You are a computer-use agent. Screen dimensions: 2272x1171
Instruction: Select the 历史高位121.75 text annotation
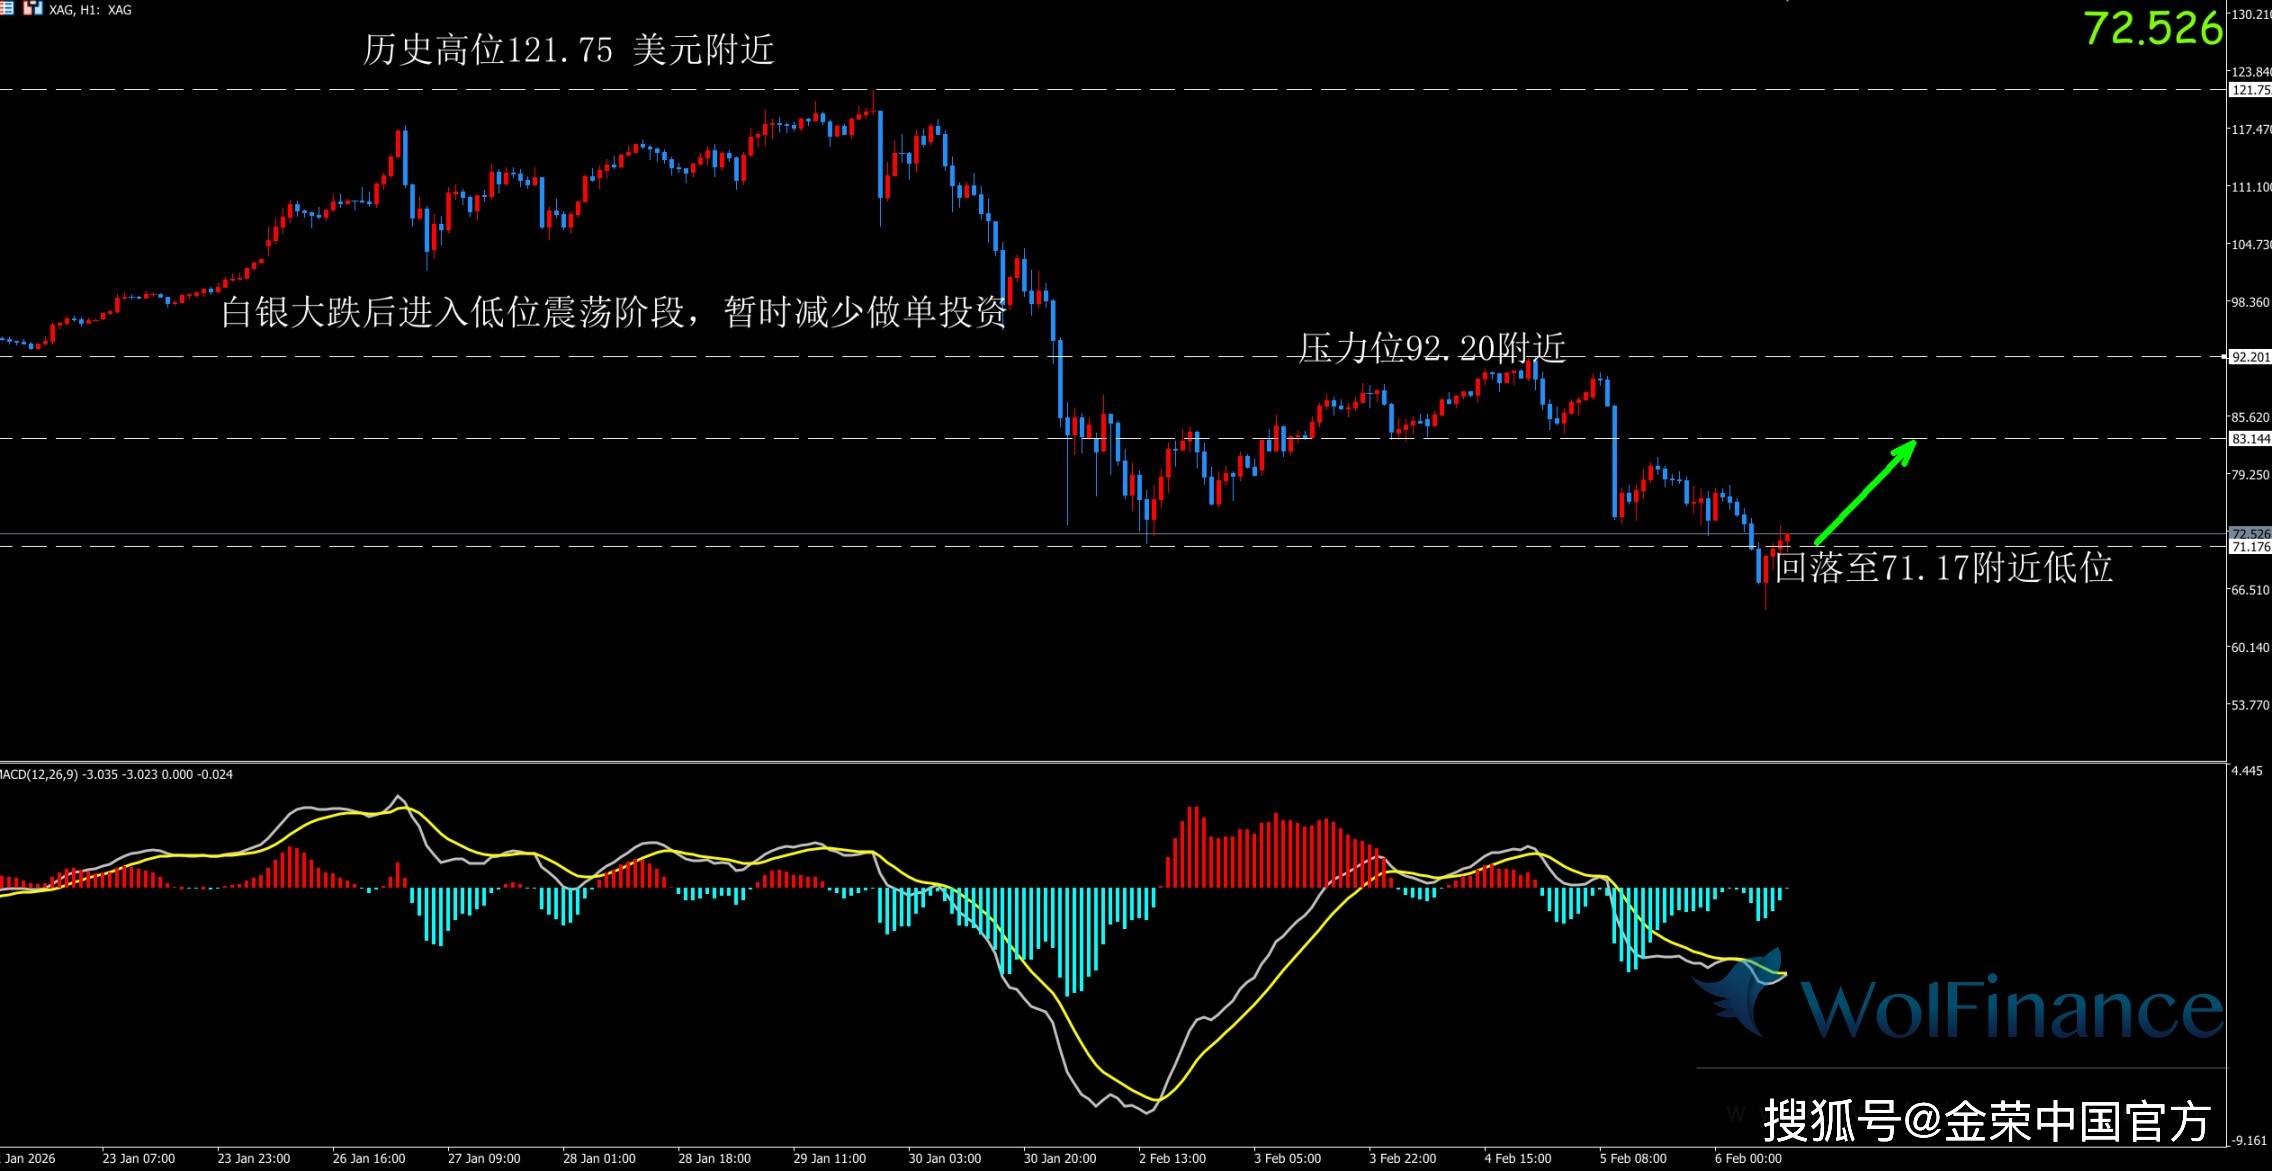[x=568, y=49]
